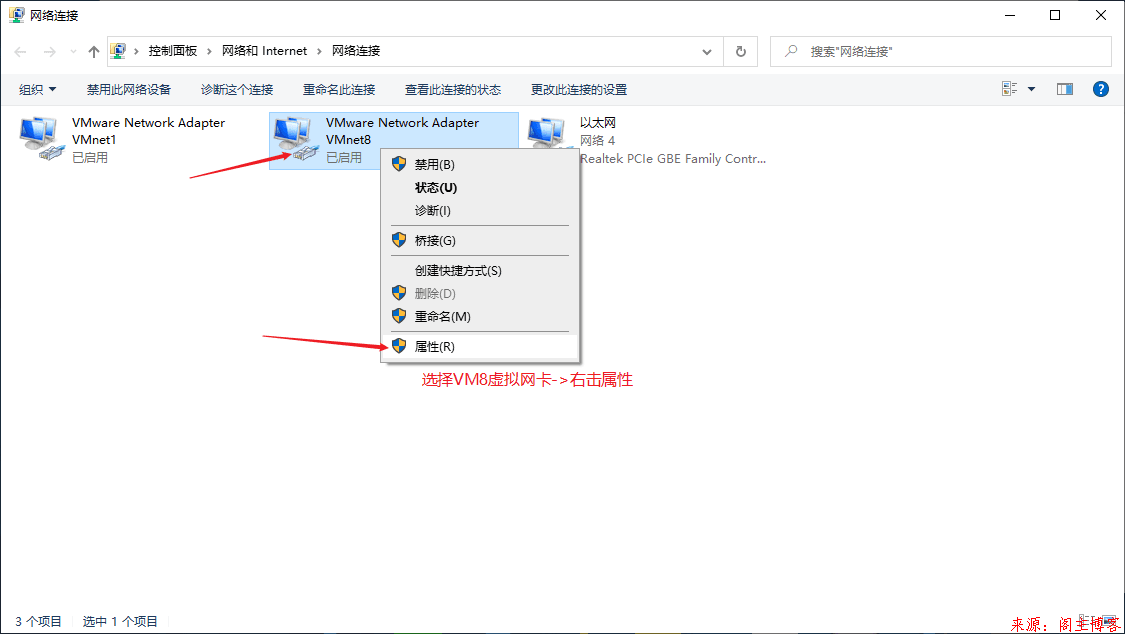Toggle the preview pane icon
Viewport: 1125px width, 634px height.
1065,89
